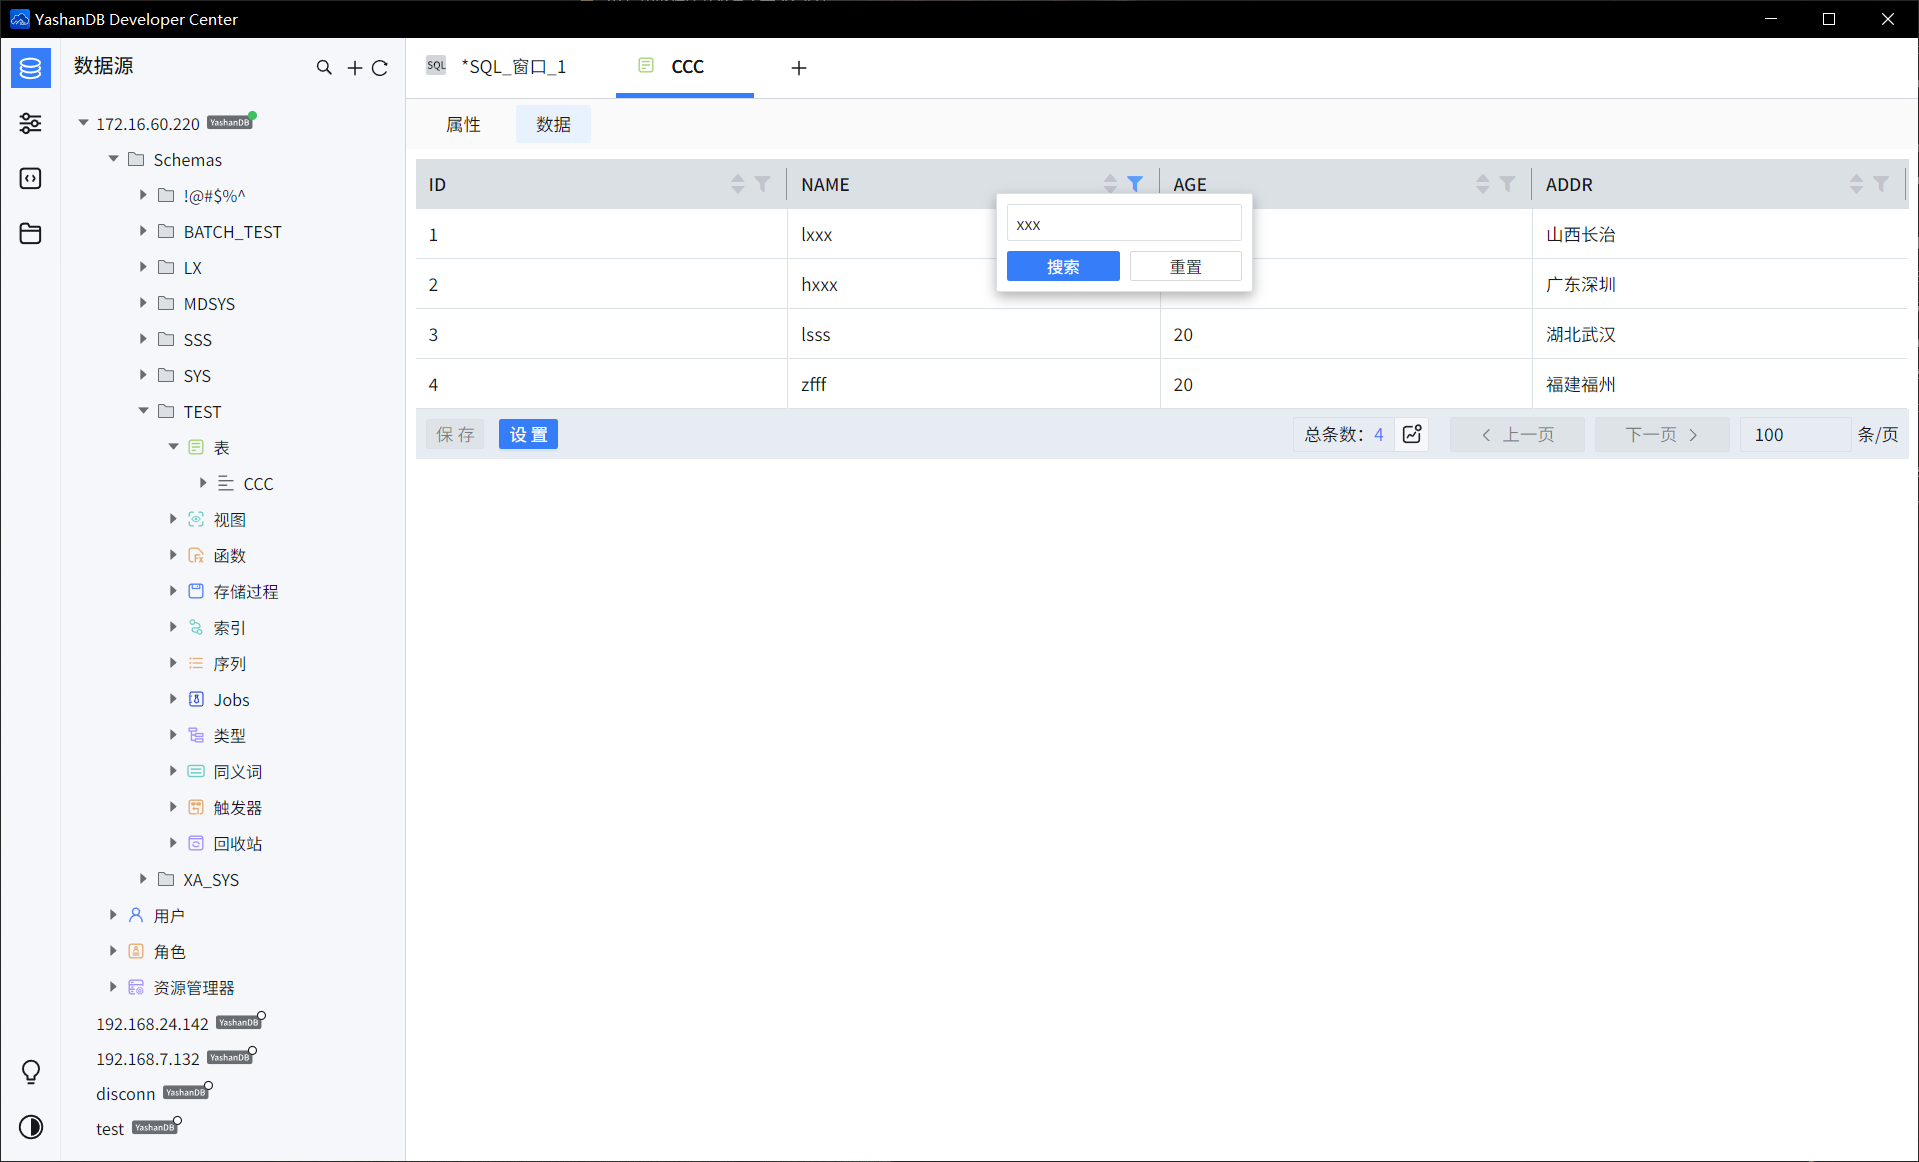1919x1162 pixels.
Task: Toggle the theme contrast icon at bottom left
Action: click(x=31, y=1127)
